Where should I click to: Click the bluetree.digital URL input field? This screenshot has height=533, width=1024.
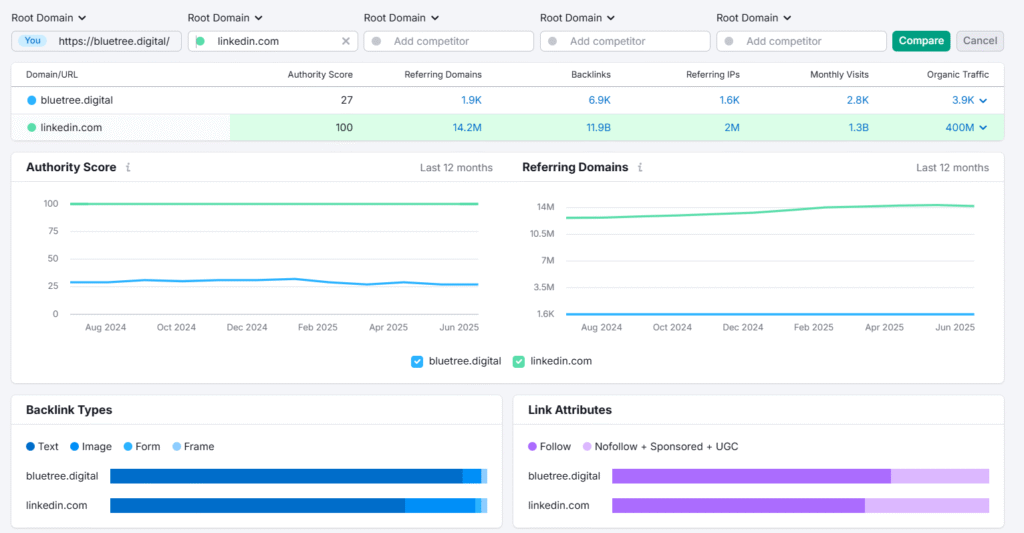96,41
